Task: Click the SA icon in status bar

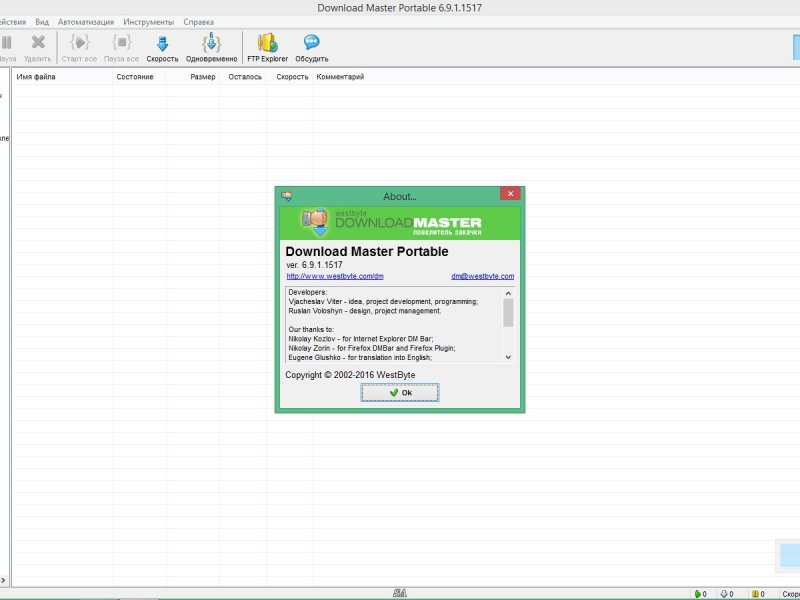Action: pos(400,593)
